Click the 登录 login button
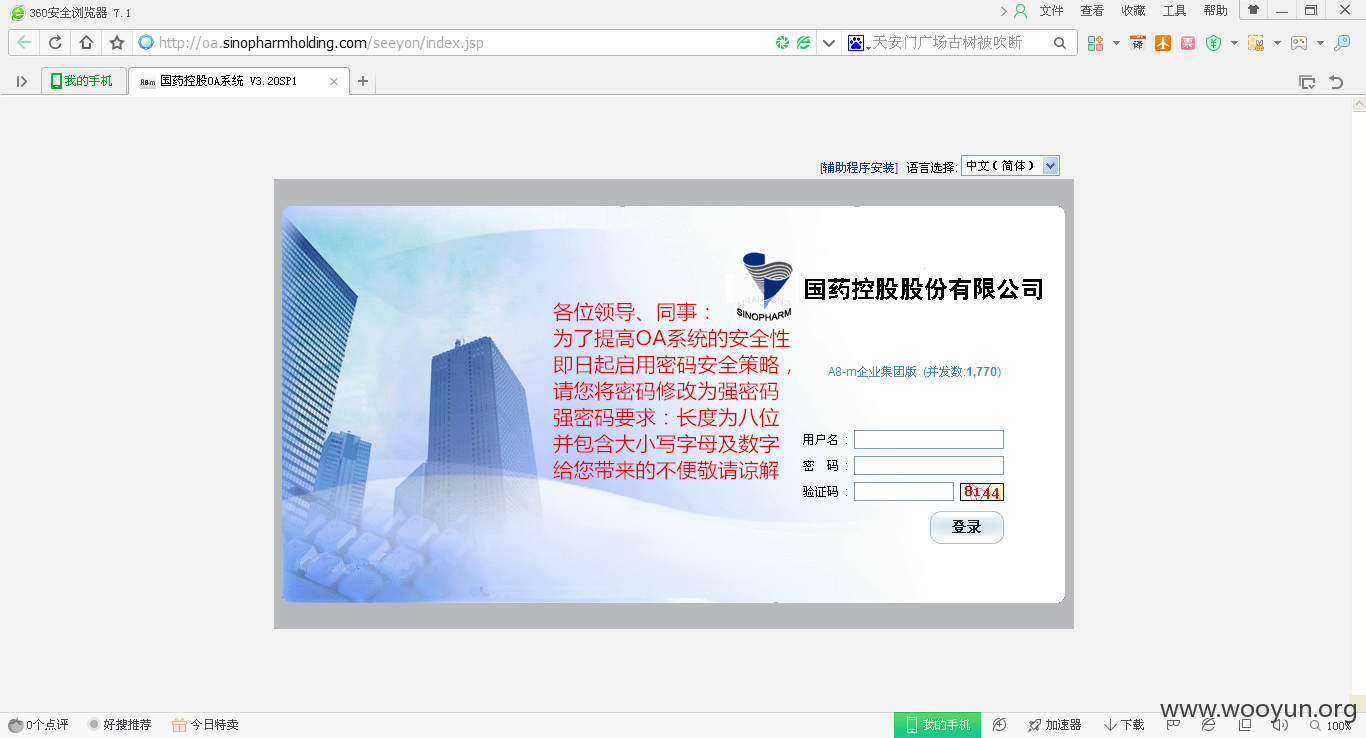This screenshot has width=1366, height=738. click(967, 527)
